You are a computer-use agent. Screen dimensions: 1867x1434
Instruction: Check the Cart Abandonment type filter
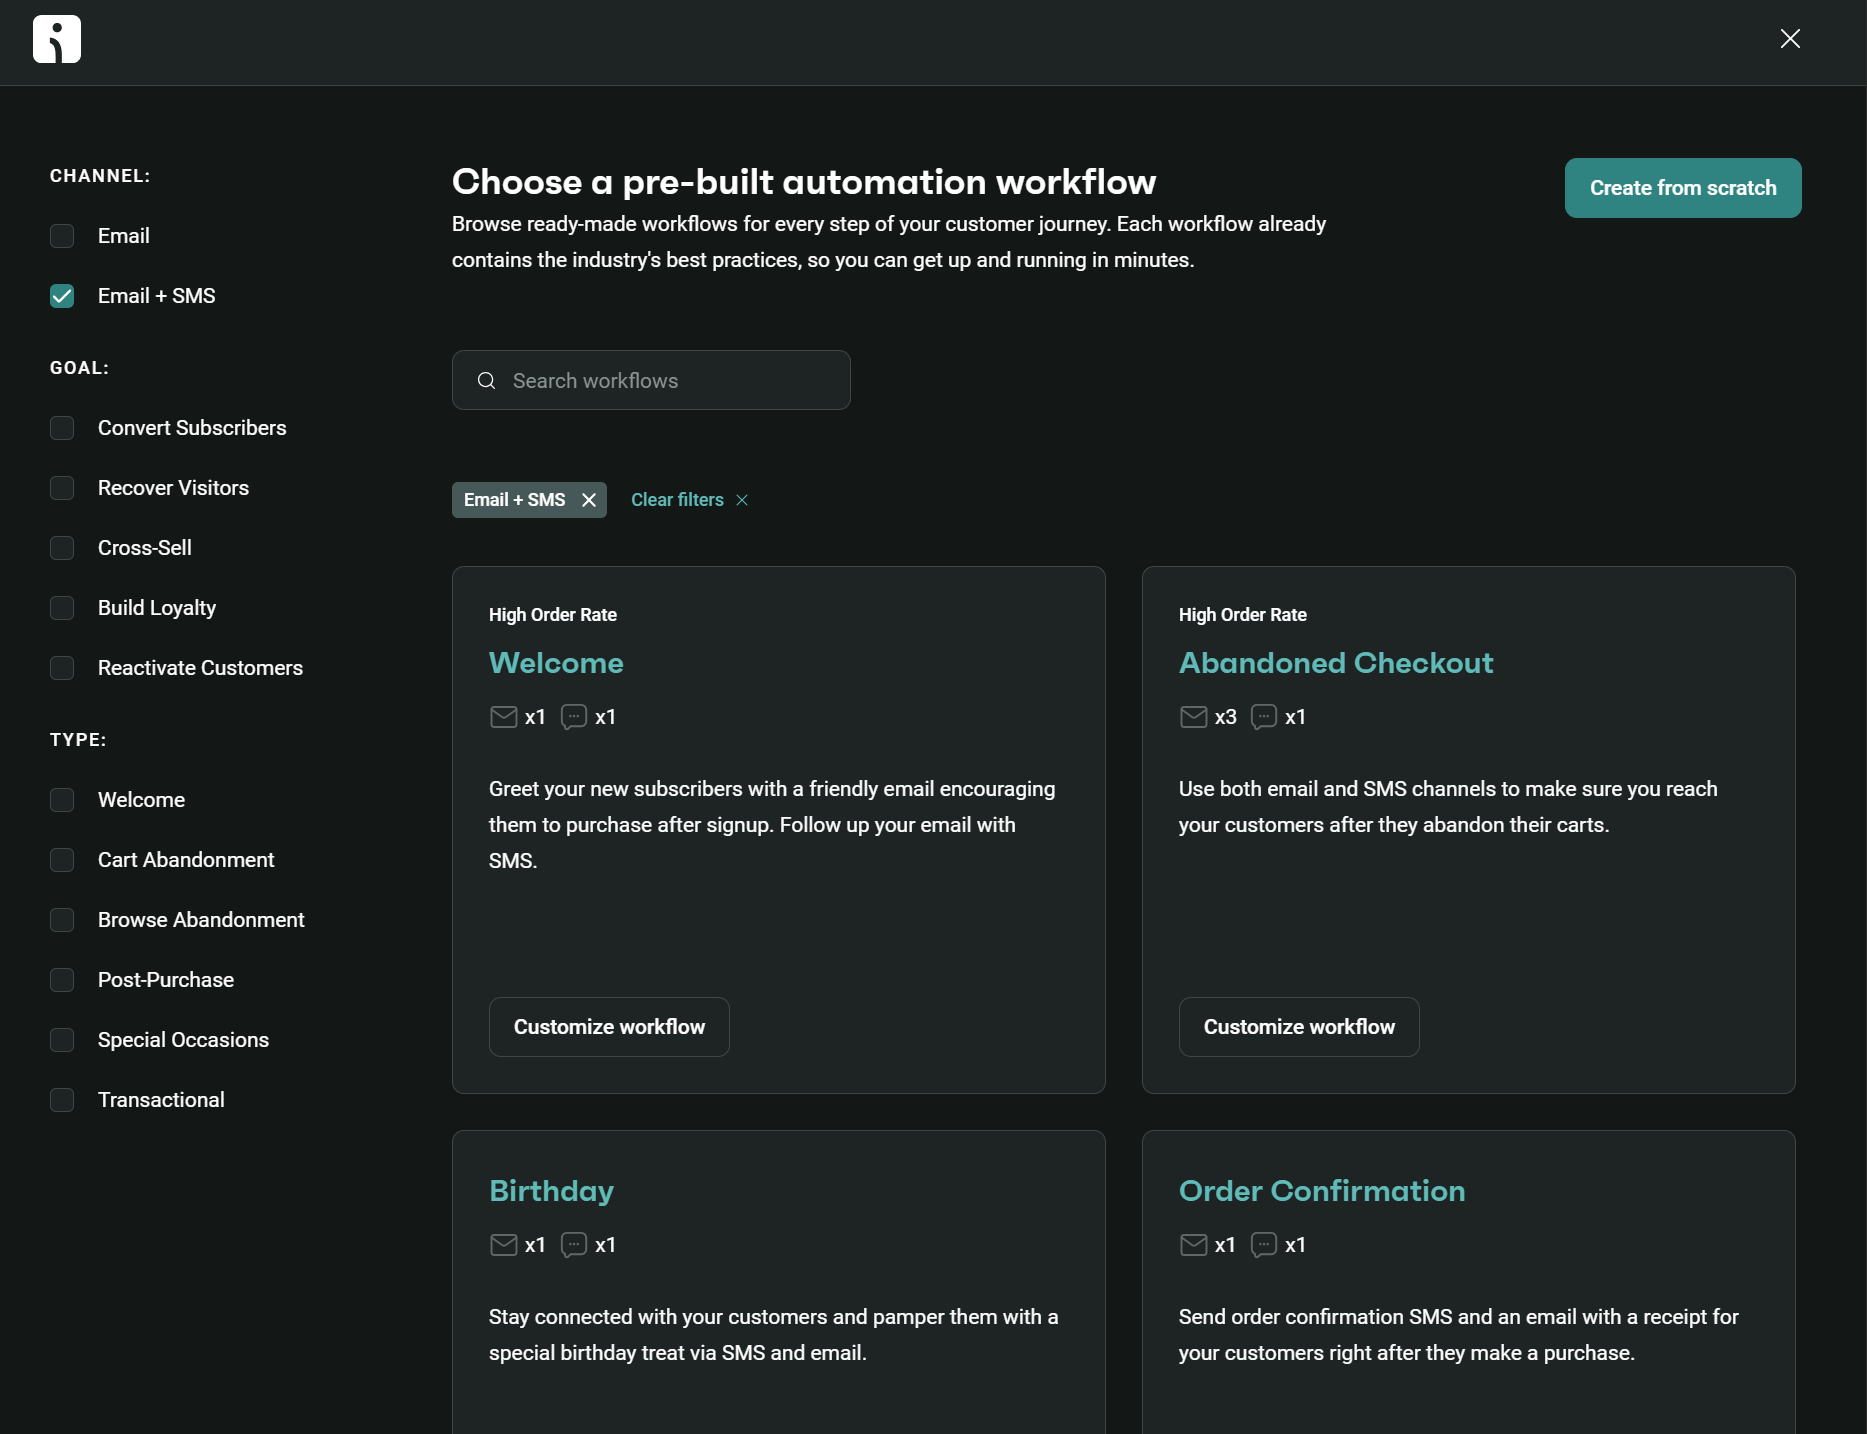(62, 860)
